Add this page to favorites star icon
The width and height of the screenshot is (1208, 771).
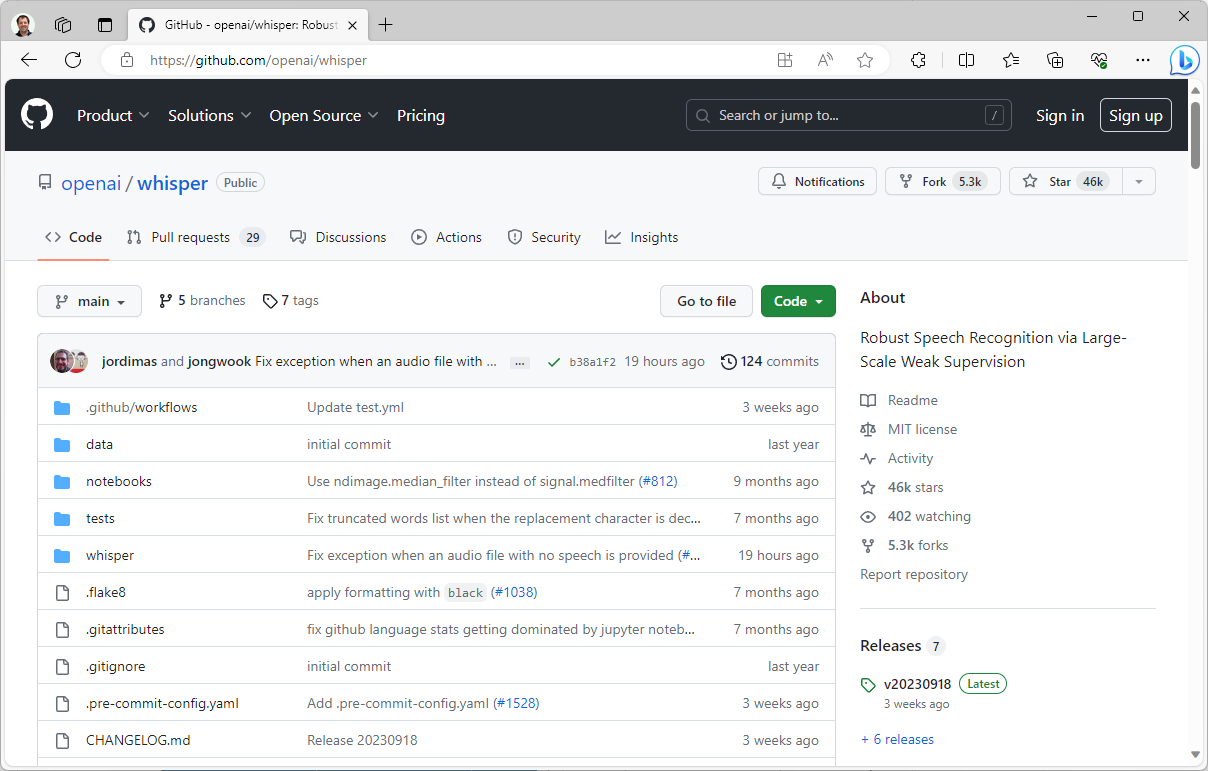865,60
